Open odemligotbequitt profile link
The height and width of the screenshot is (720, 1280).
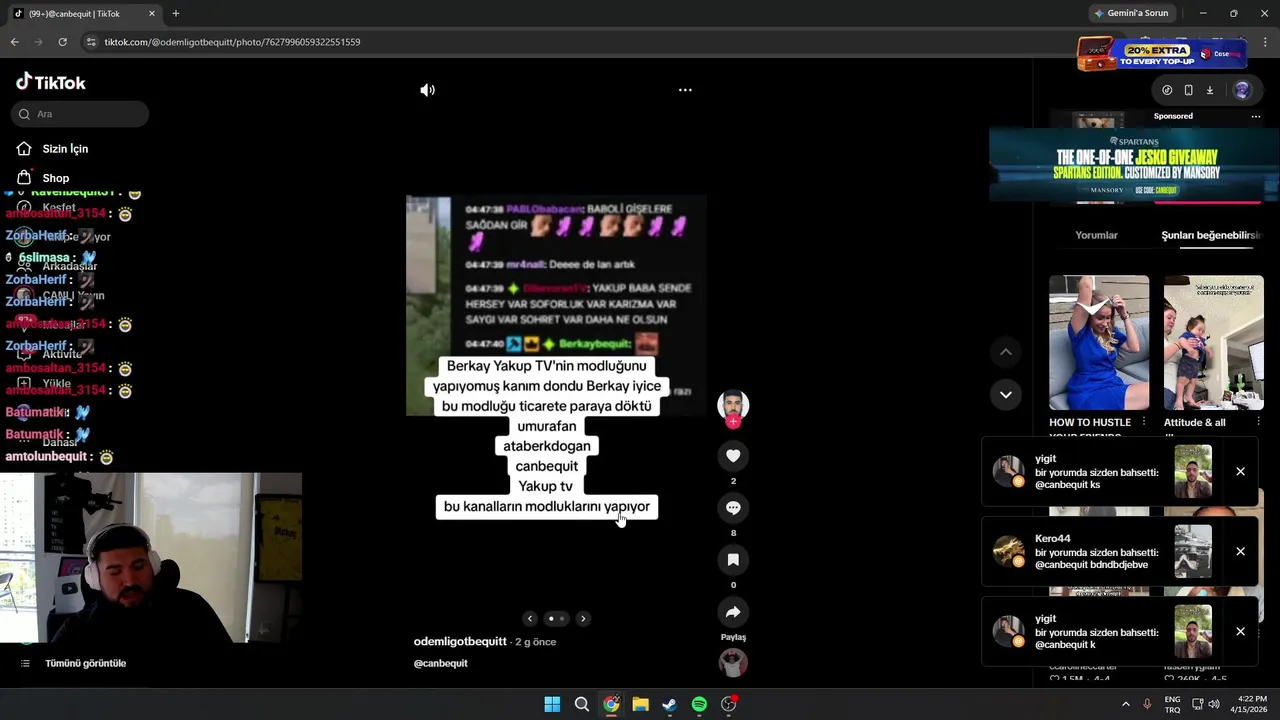coord(460,642)
